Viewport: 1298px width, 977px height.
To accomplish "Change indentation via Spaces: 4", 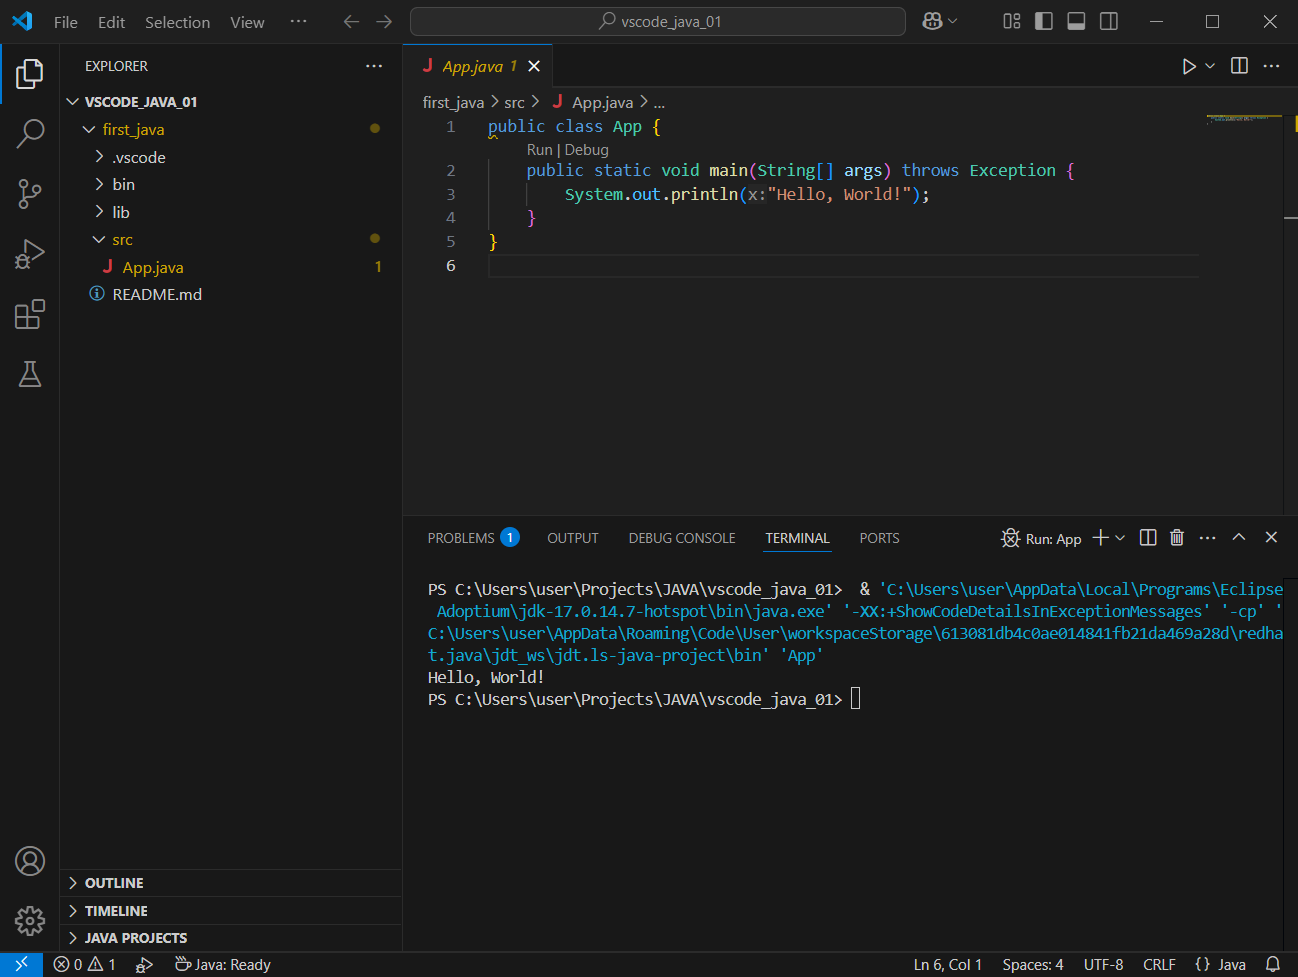I will [1032, 964].
